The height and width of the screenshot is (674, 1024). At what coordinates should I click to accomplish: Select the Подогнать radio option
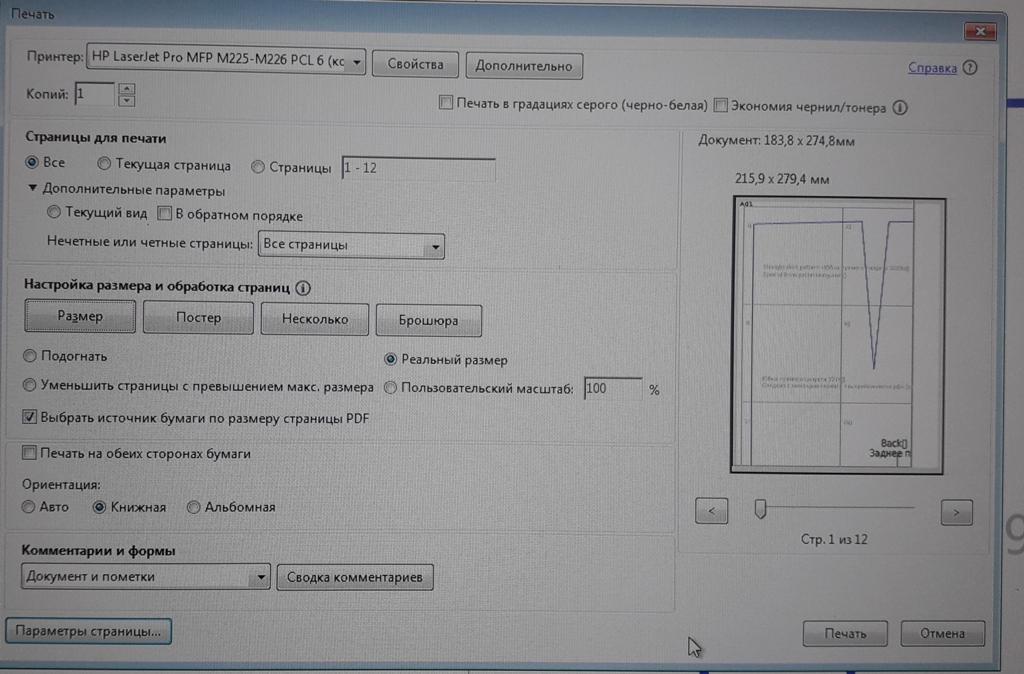(x=29, y=356)
